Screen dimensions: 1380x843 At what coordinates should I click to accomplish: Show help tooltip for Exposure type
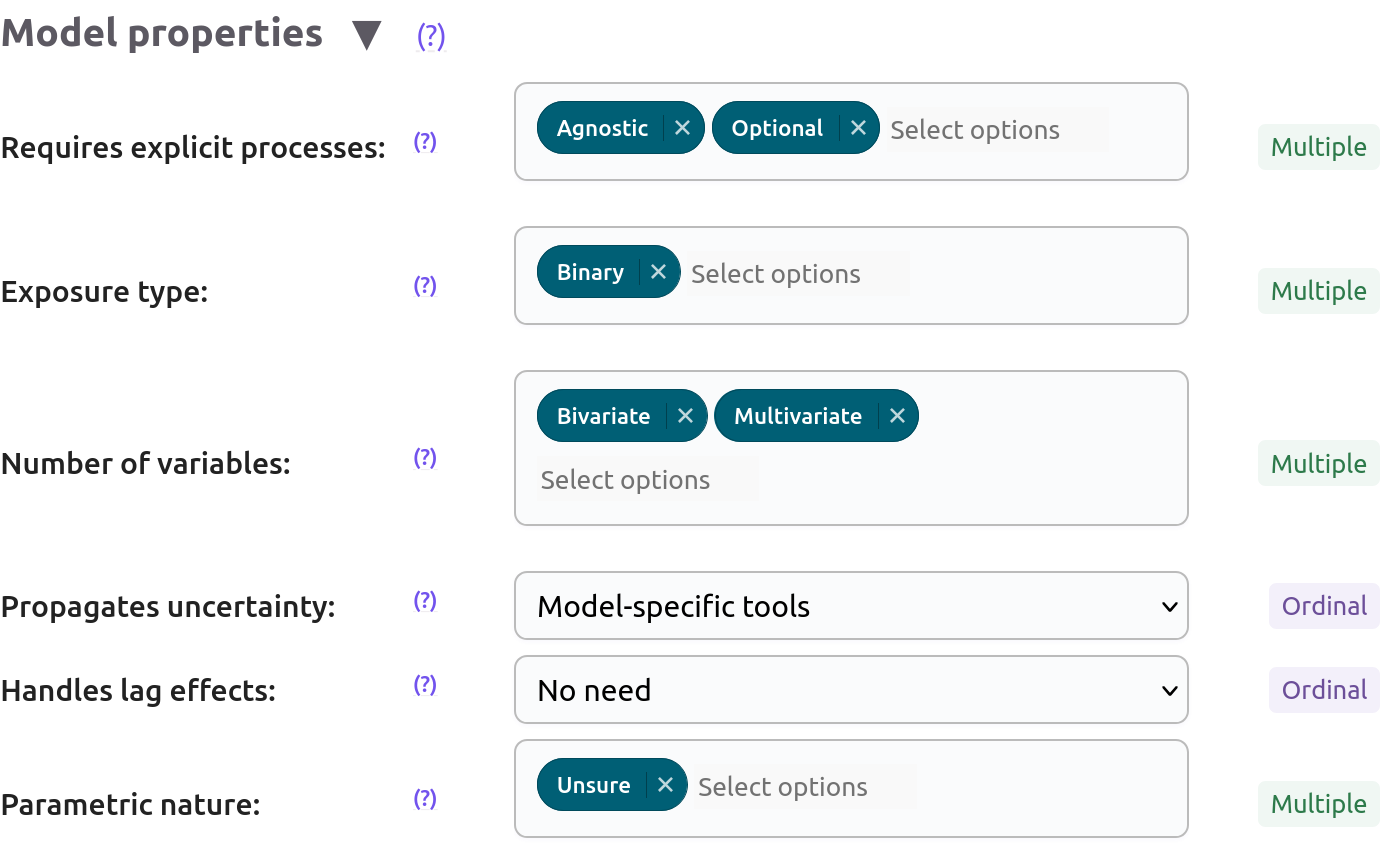tap(425, 286)
